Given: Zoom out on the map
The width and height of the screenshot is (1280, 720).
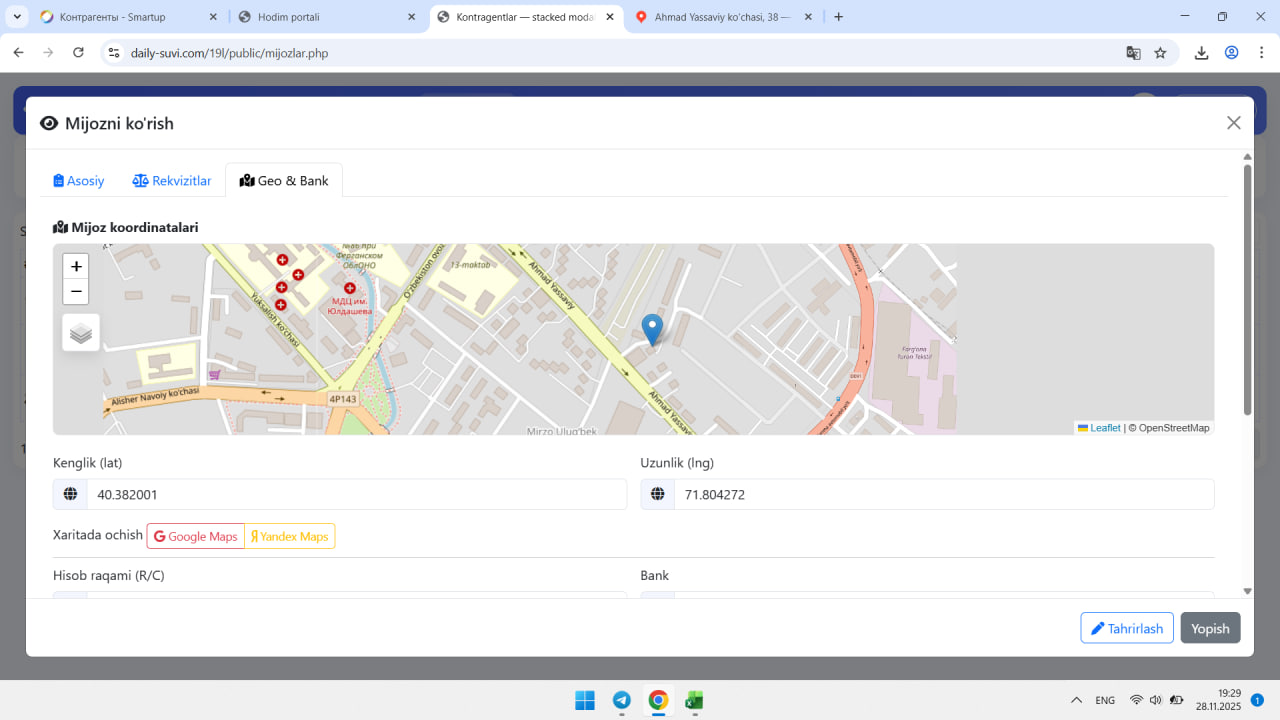Looking at the screenshot, I should [76, 292].
